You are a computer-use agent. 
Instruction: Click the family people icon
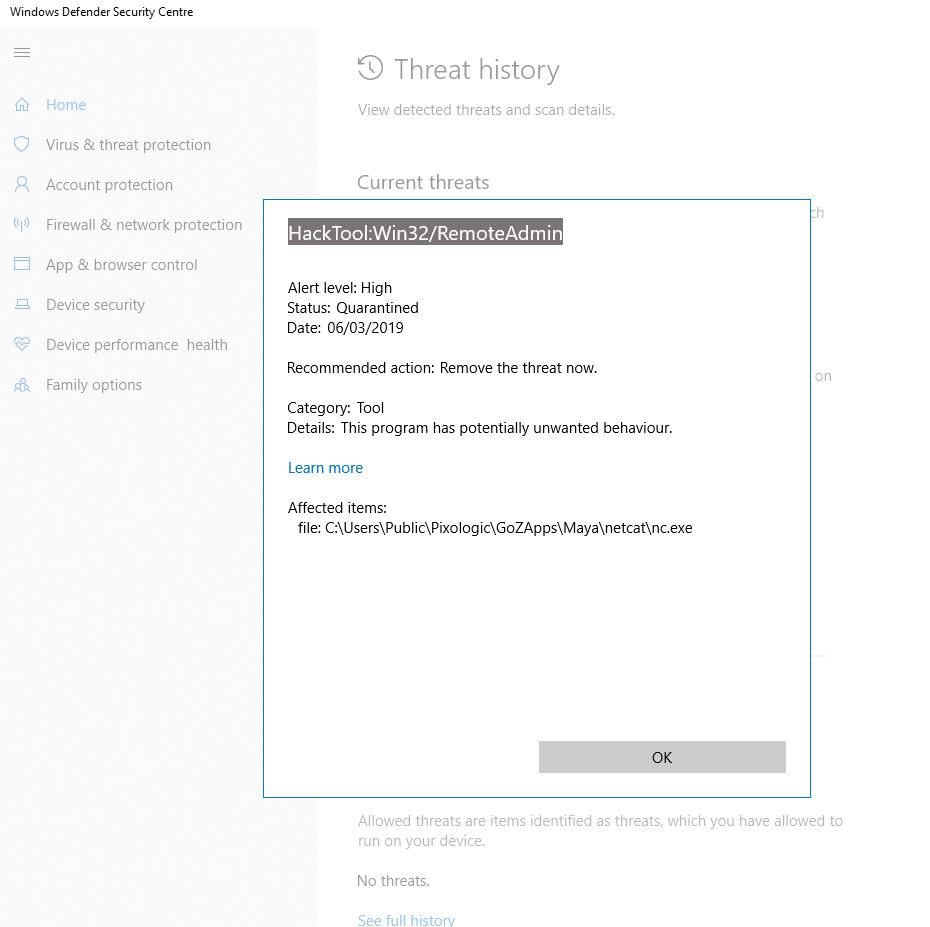(22, 385)
